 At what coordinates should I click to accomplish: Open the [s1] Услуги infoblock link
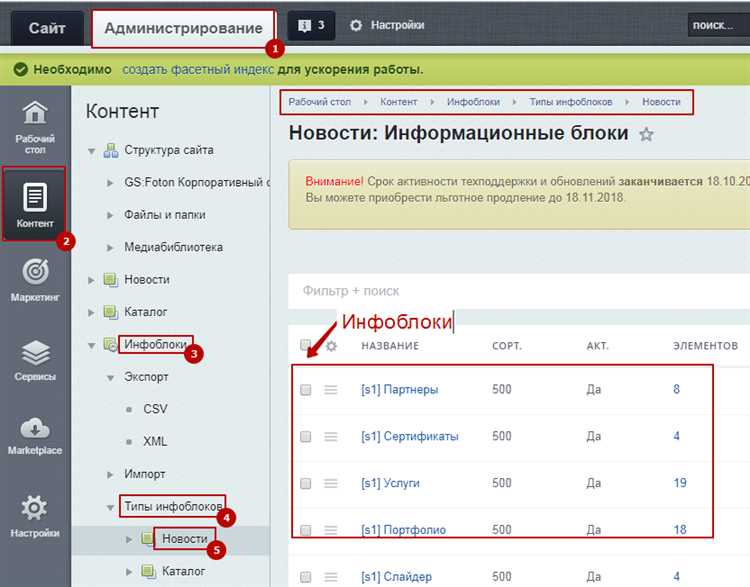pyautogui.click(x=390, y=483)
